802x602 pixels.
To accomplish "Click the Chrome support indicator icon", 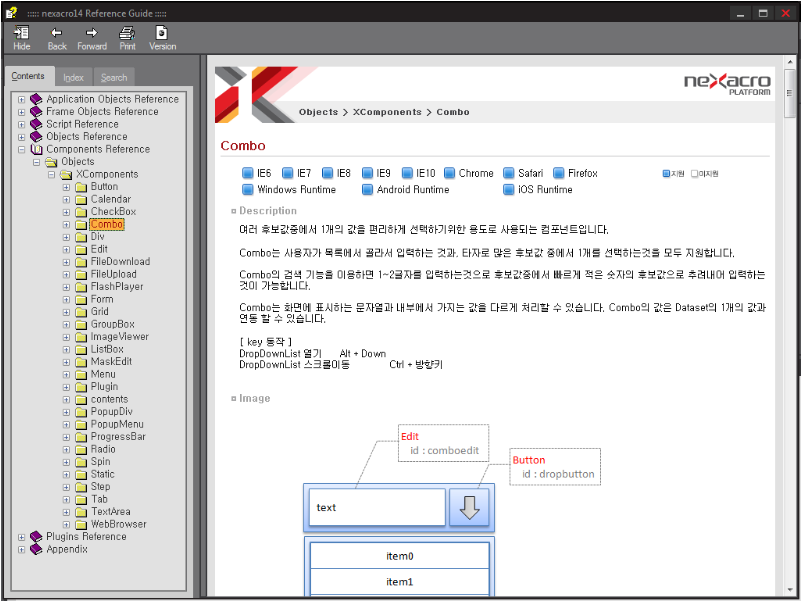I will click(x=449, y=173).
